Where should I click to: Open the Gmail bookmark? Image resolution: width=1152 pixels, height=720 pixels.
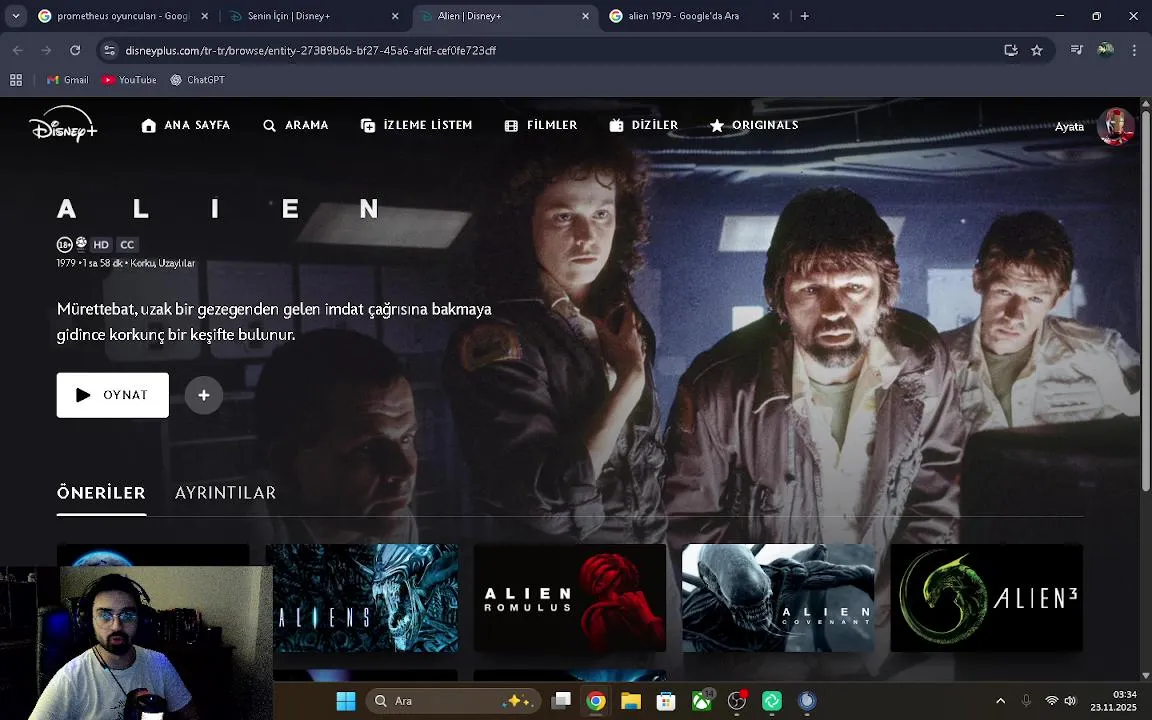[68, 80]
